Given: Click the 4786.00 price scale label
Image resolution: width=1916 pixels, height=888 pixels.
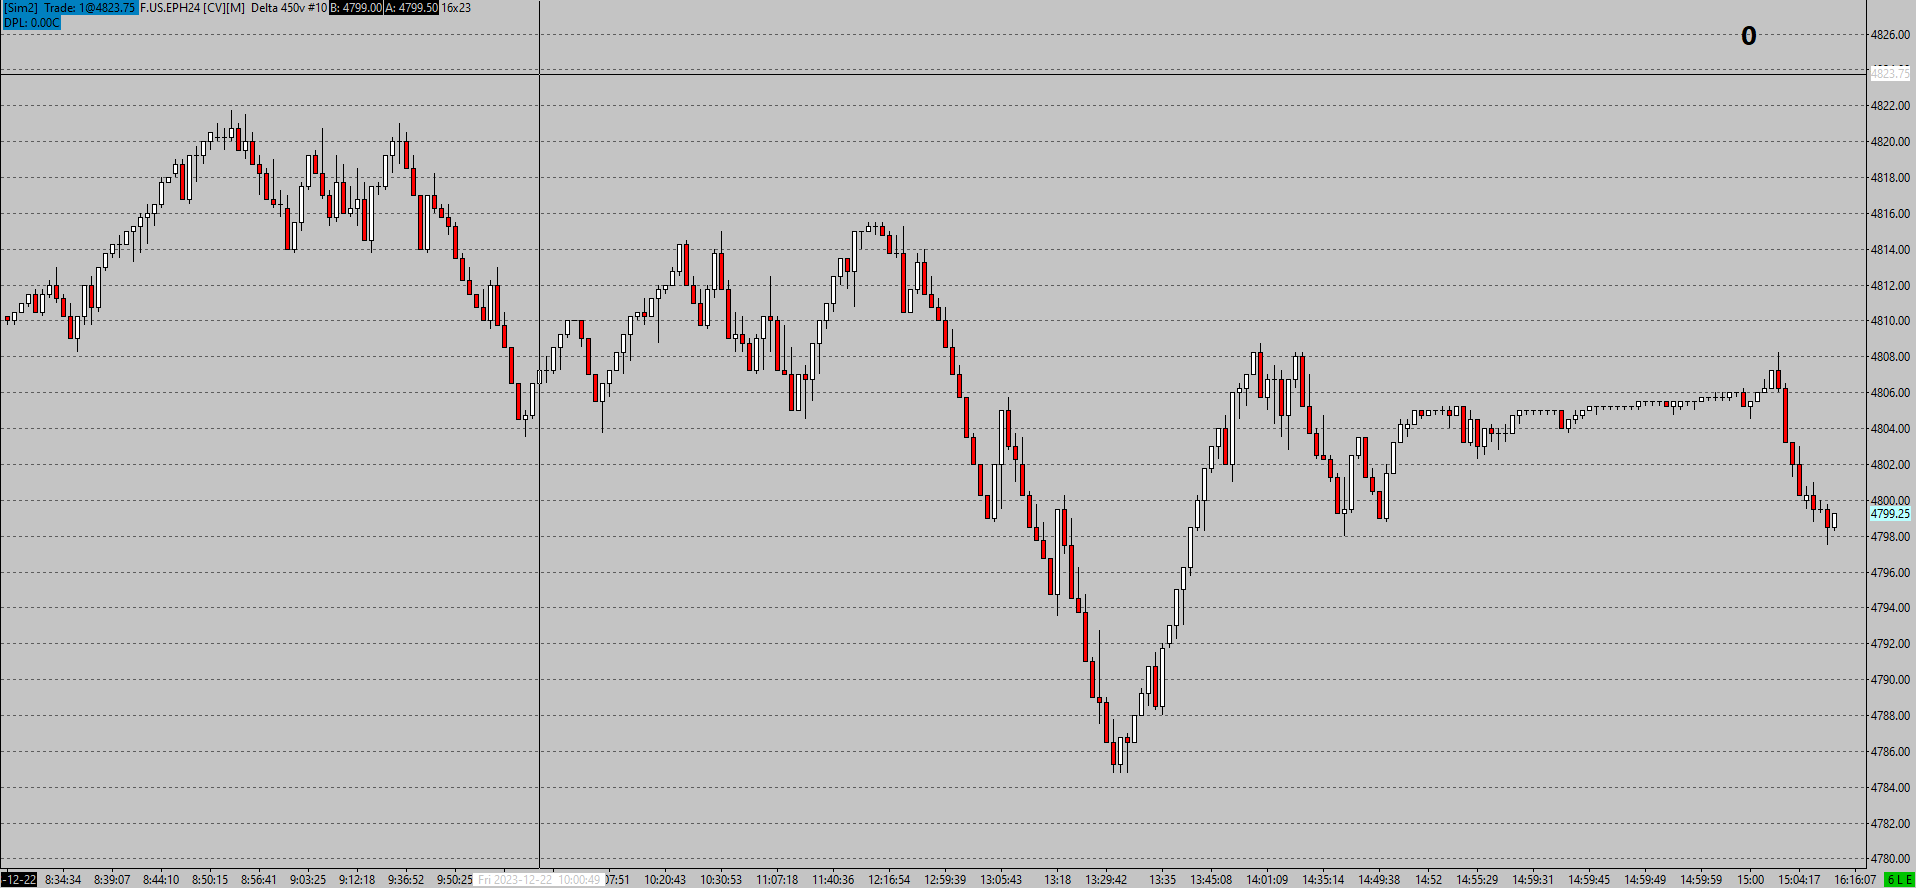Looking at the screenshot, I should click(x=1890, y=752).
